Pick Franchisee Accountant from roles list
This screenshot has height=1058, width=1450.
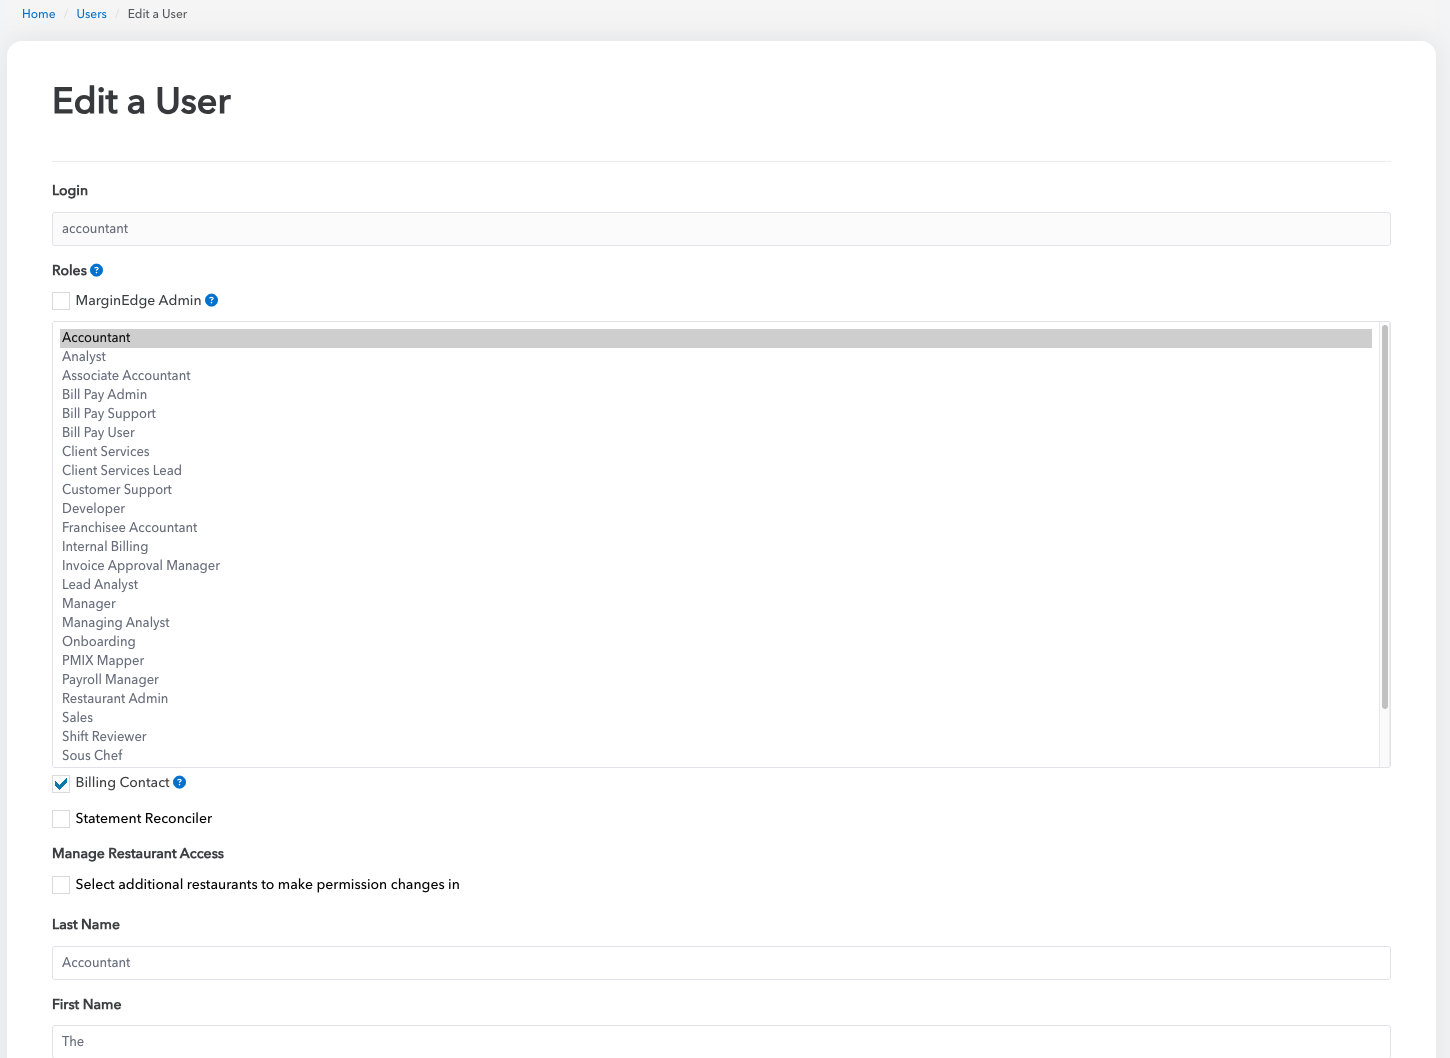click(130, 528)
